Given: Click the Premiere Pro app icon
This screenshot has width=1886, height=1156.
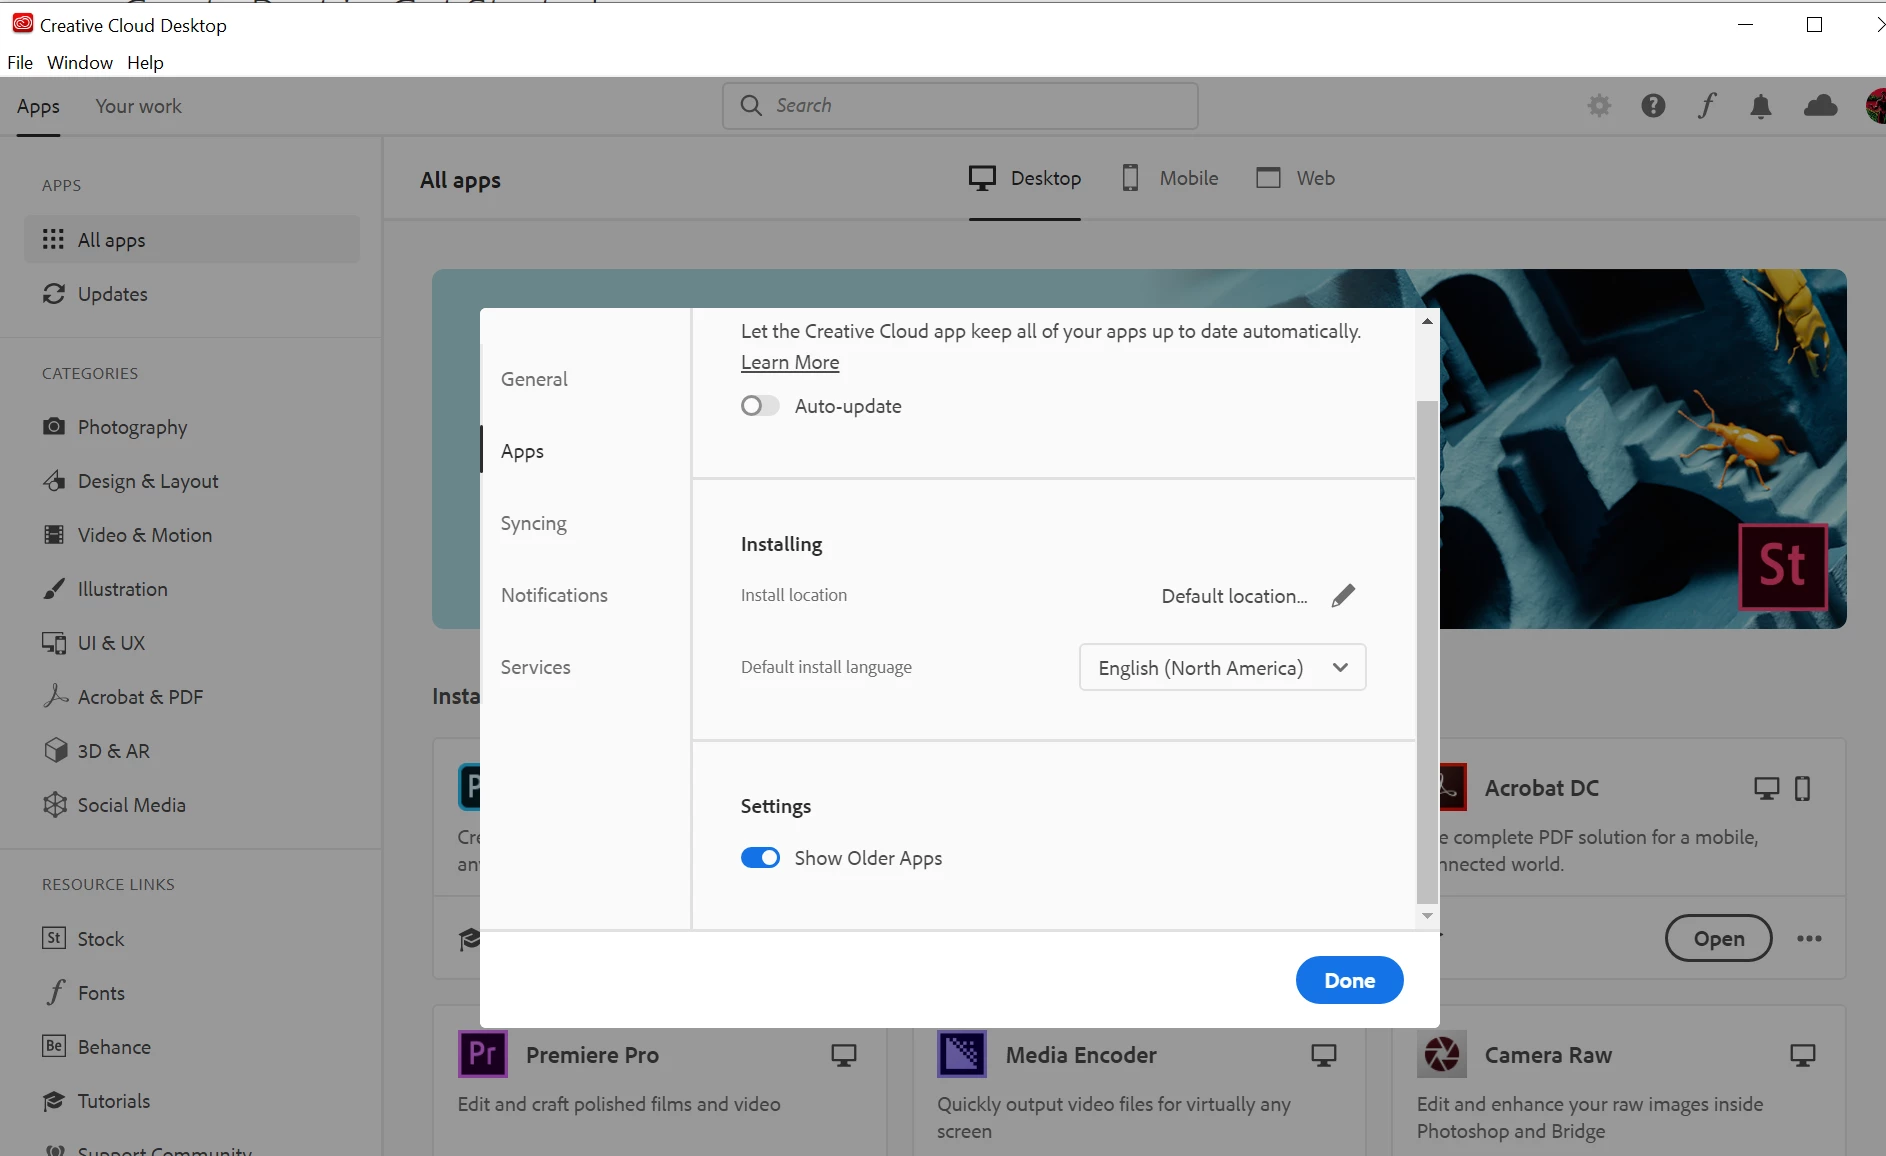Looking at the screenshot, I should click(x=482, y=1054).
